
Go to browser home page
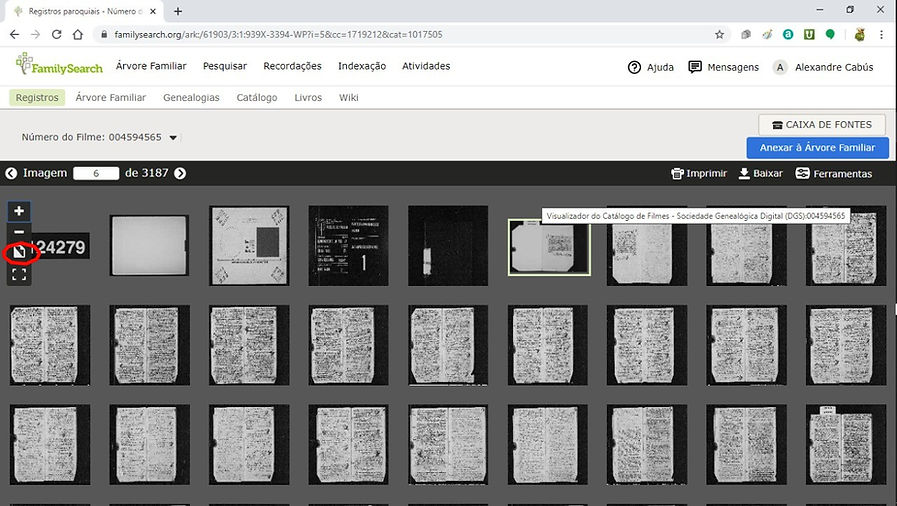(x=78, y=34)
